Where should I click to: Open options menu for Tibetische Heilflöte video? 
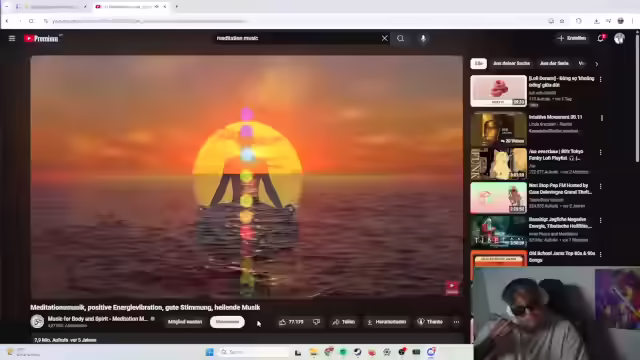click(x=600, y=221)
